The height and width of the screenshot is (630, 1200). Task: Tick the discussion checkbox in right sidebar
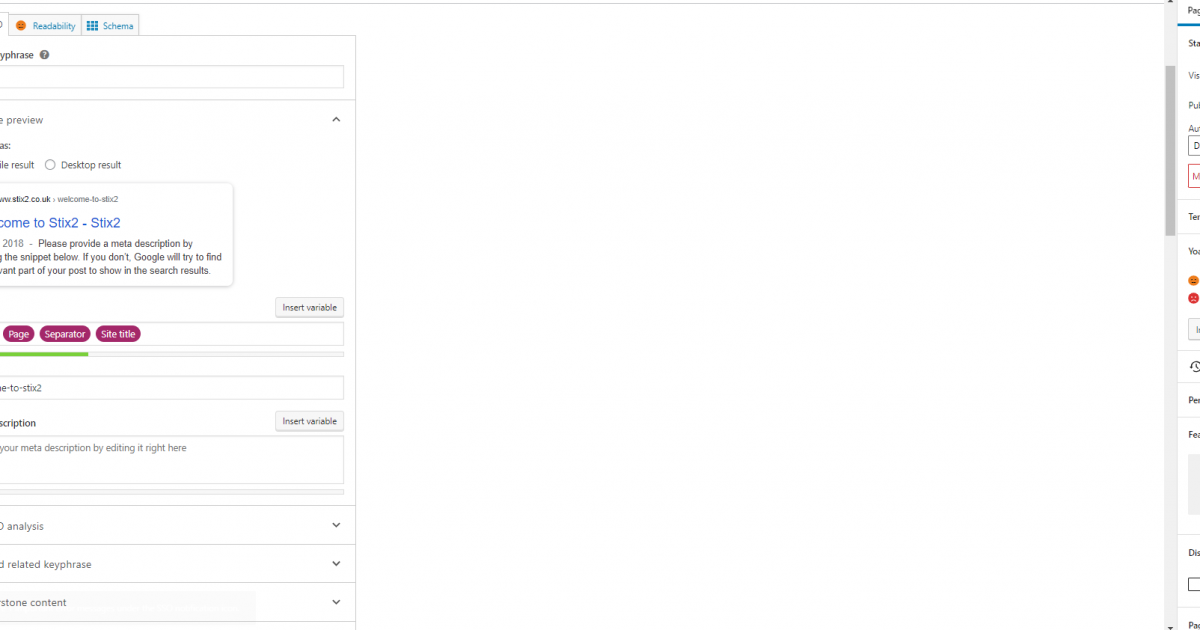tap(1194, 584)
